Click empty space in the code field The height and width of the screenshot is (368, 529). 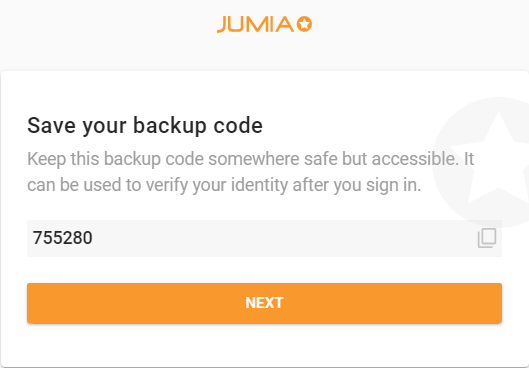coord(283,238)
